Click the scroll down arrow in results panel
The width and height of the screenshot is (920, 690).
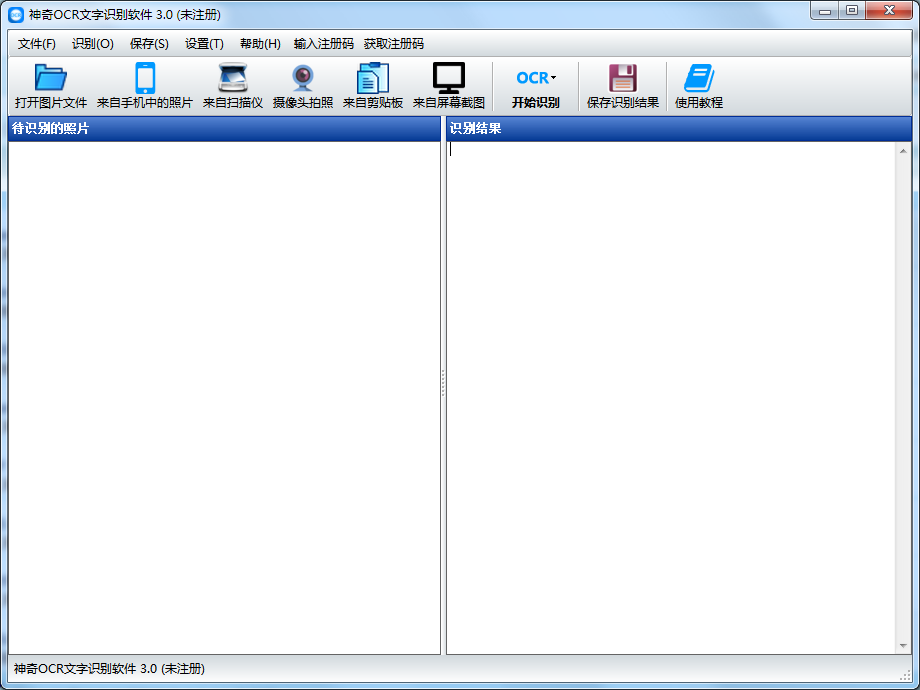tap(903, 646)
